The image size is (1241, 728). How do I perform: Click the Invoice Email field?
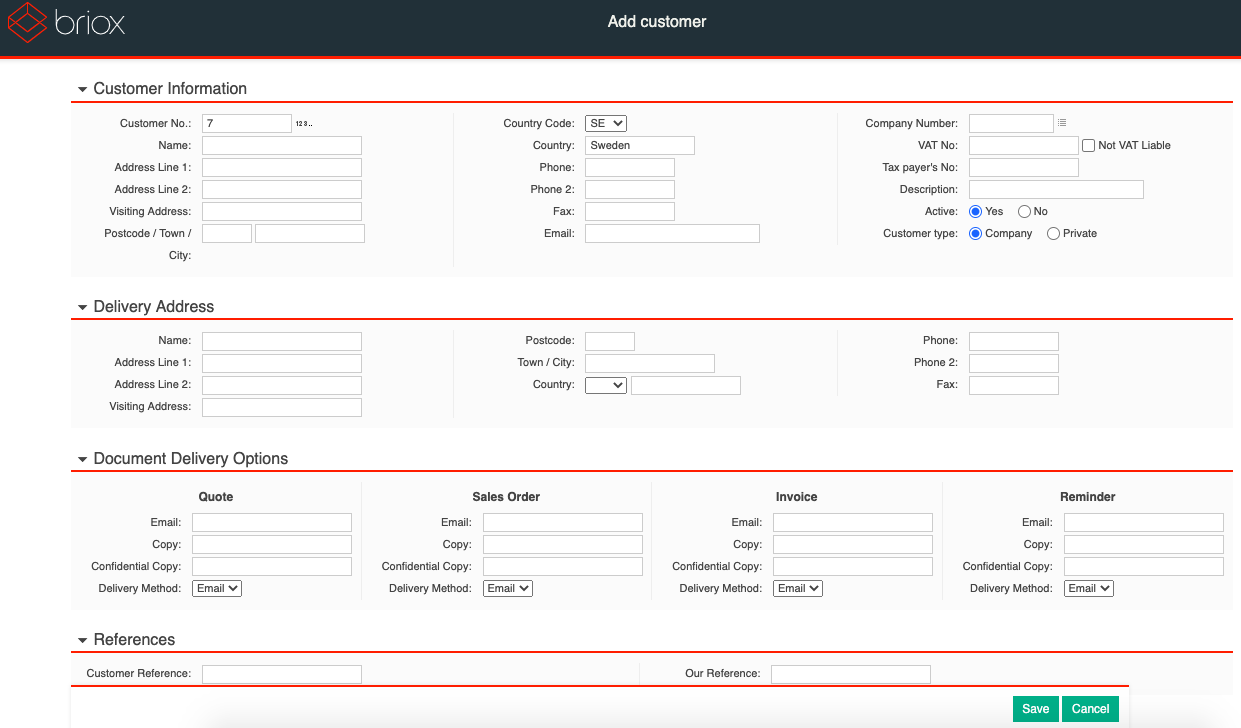pyautogui.click(x=853, y=522)
